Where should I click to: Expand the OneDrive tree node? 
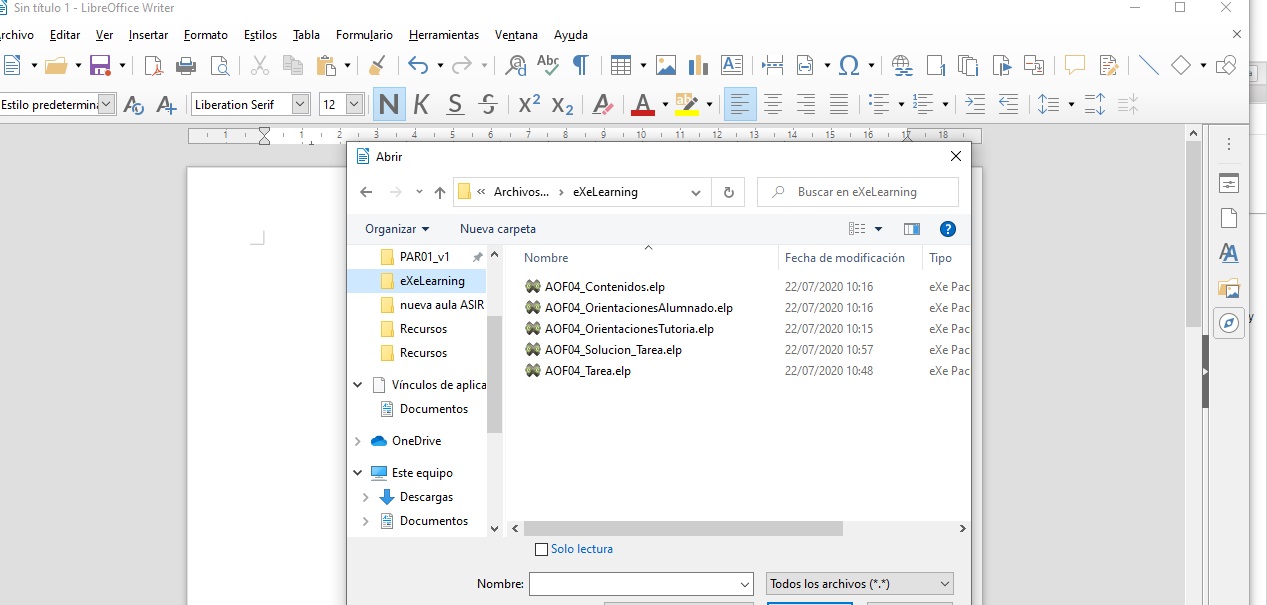[358, 441]
